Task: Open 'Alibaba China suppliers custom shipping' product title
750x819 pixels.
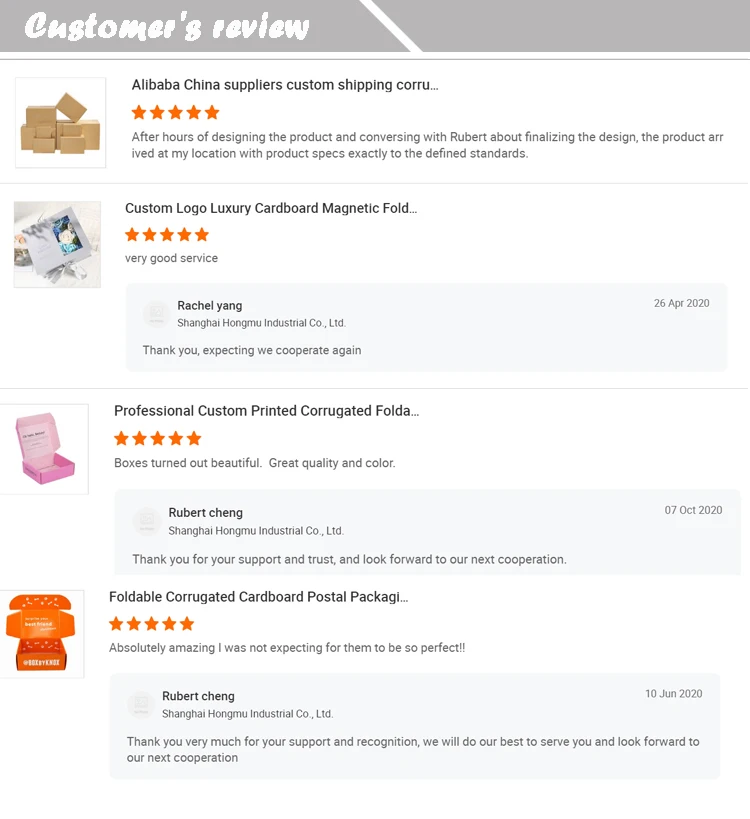Action: point(285,85)
